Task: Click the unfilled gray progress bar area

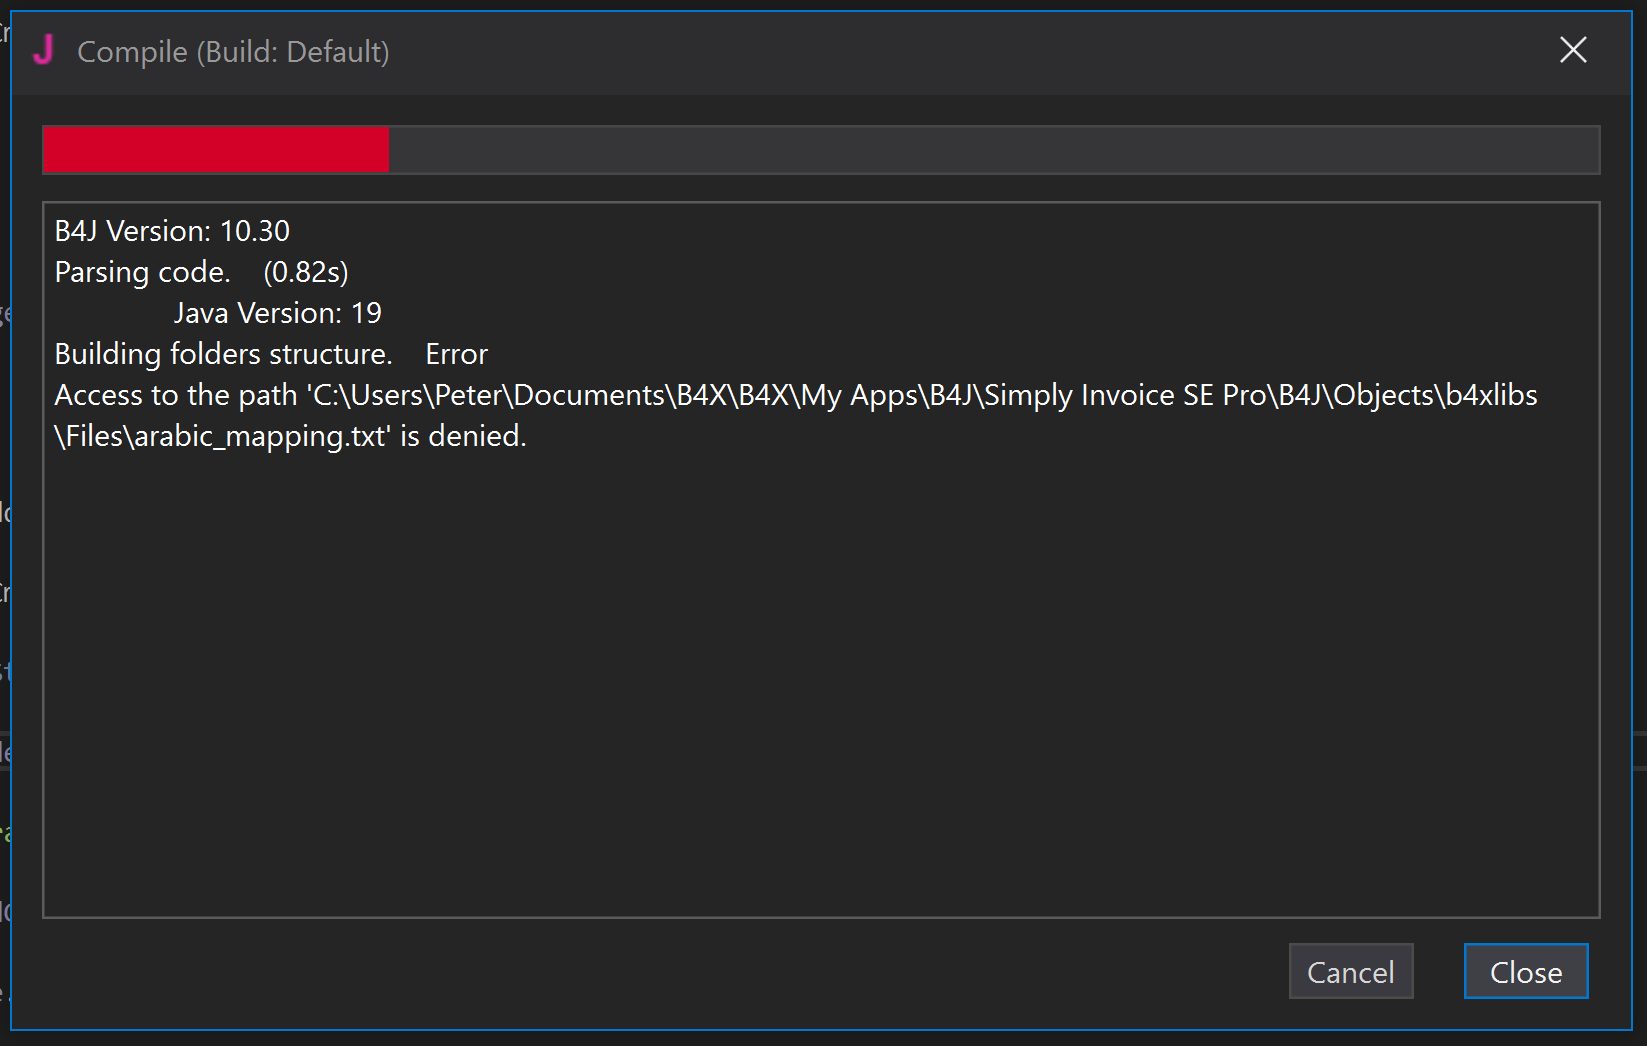Action: click(993, 150)
